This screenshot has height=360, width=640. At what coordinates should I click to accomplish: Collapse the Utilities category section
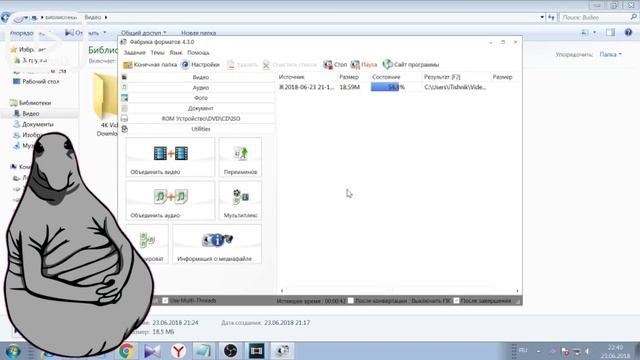point(200,129)
